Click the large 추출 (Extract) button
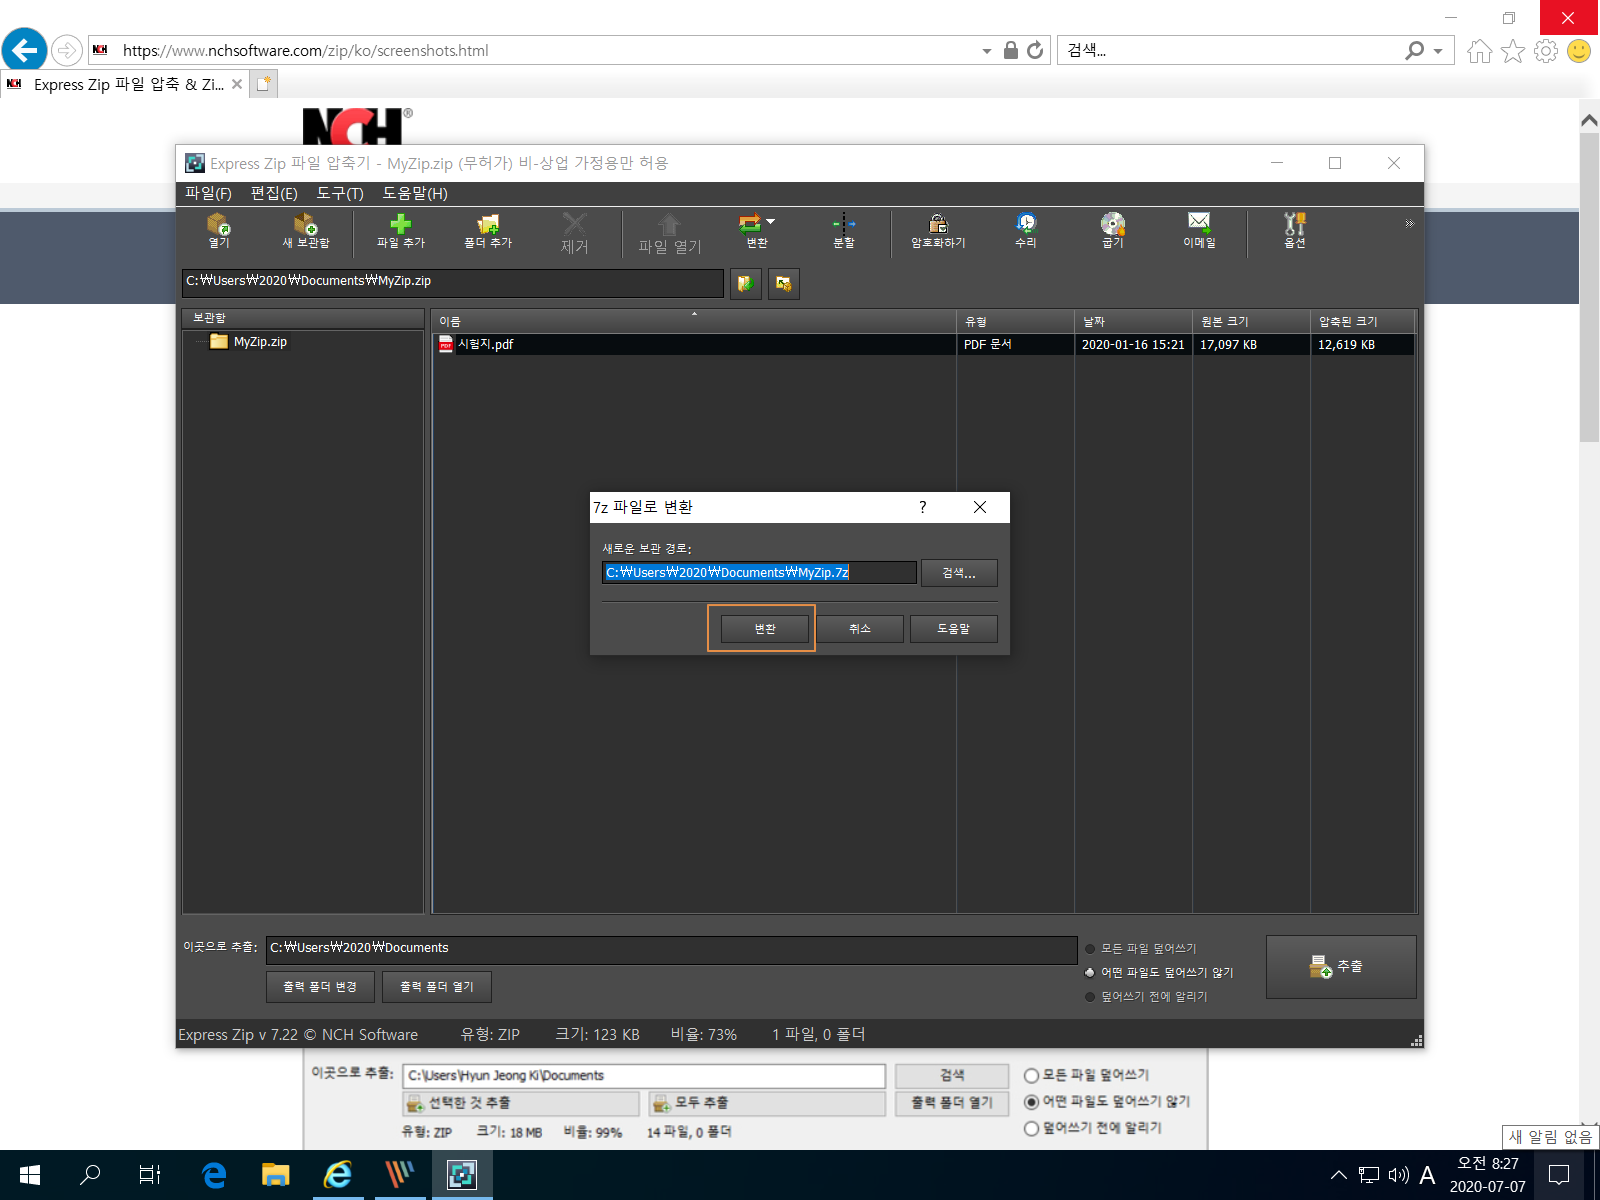Image resolution: width=1600 pixels, height=1200 pixels. tap(1341, 967)
